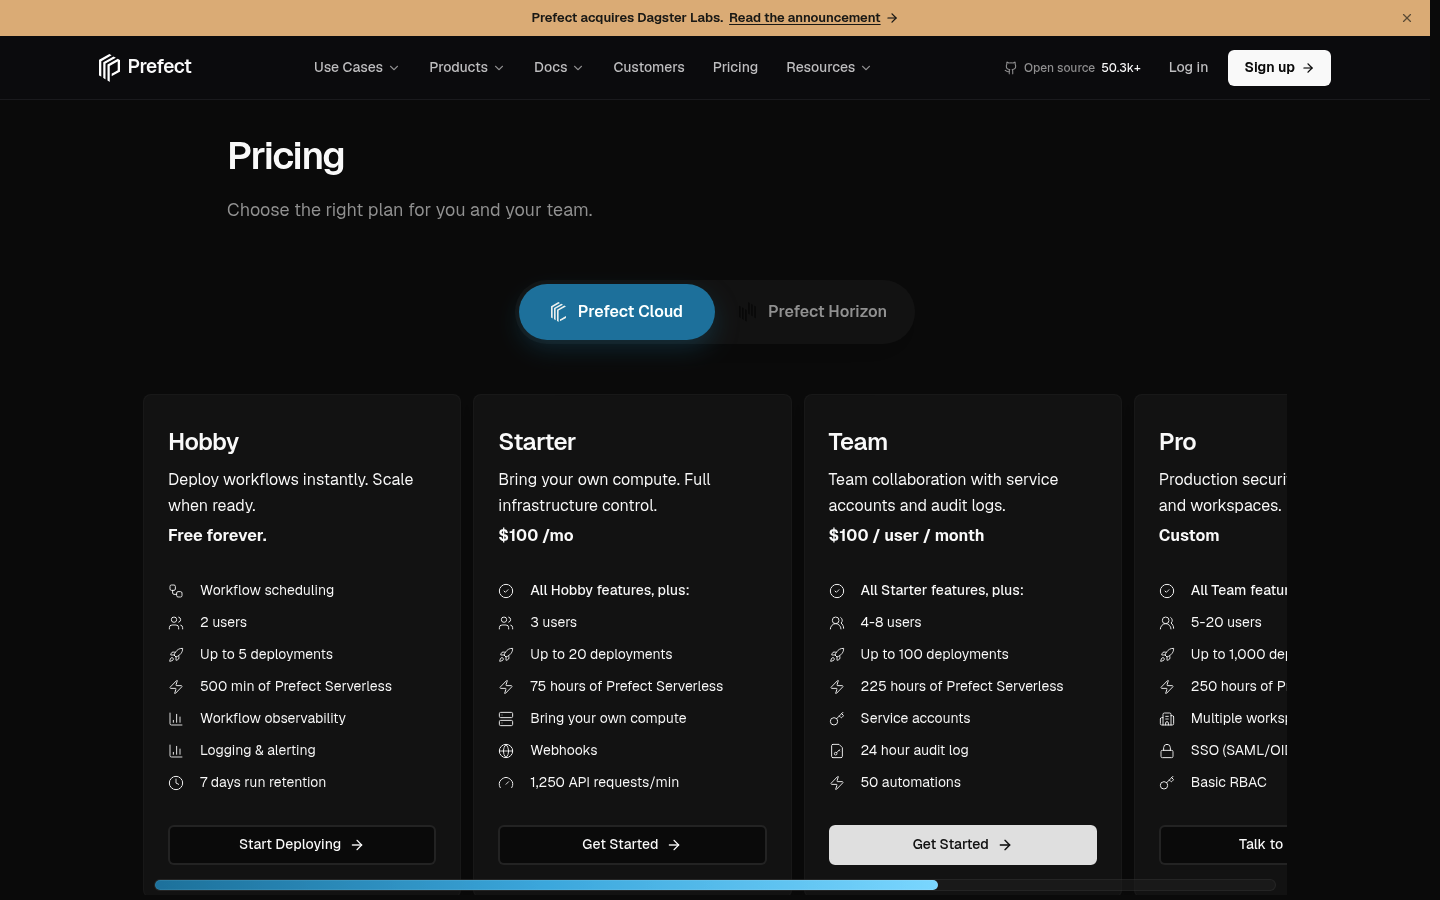Click the '$100 / user / month' price
This screenshot has height=900, width=1440.
pyautogui.click(x=906, y=536)
